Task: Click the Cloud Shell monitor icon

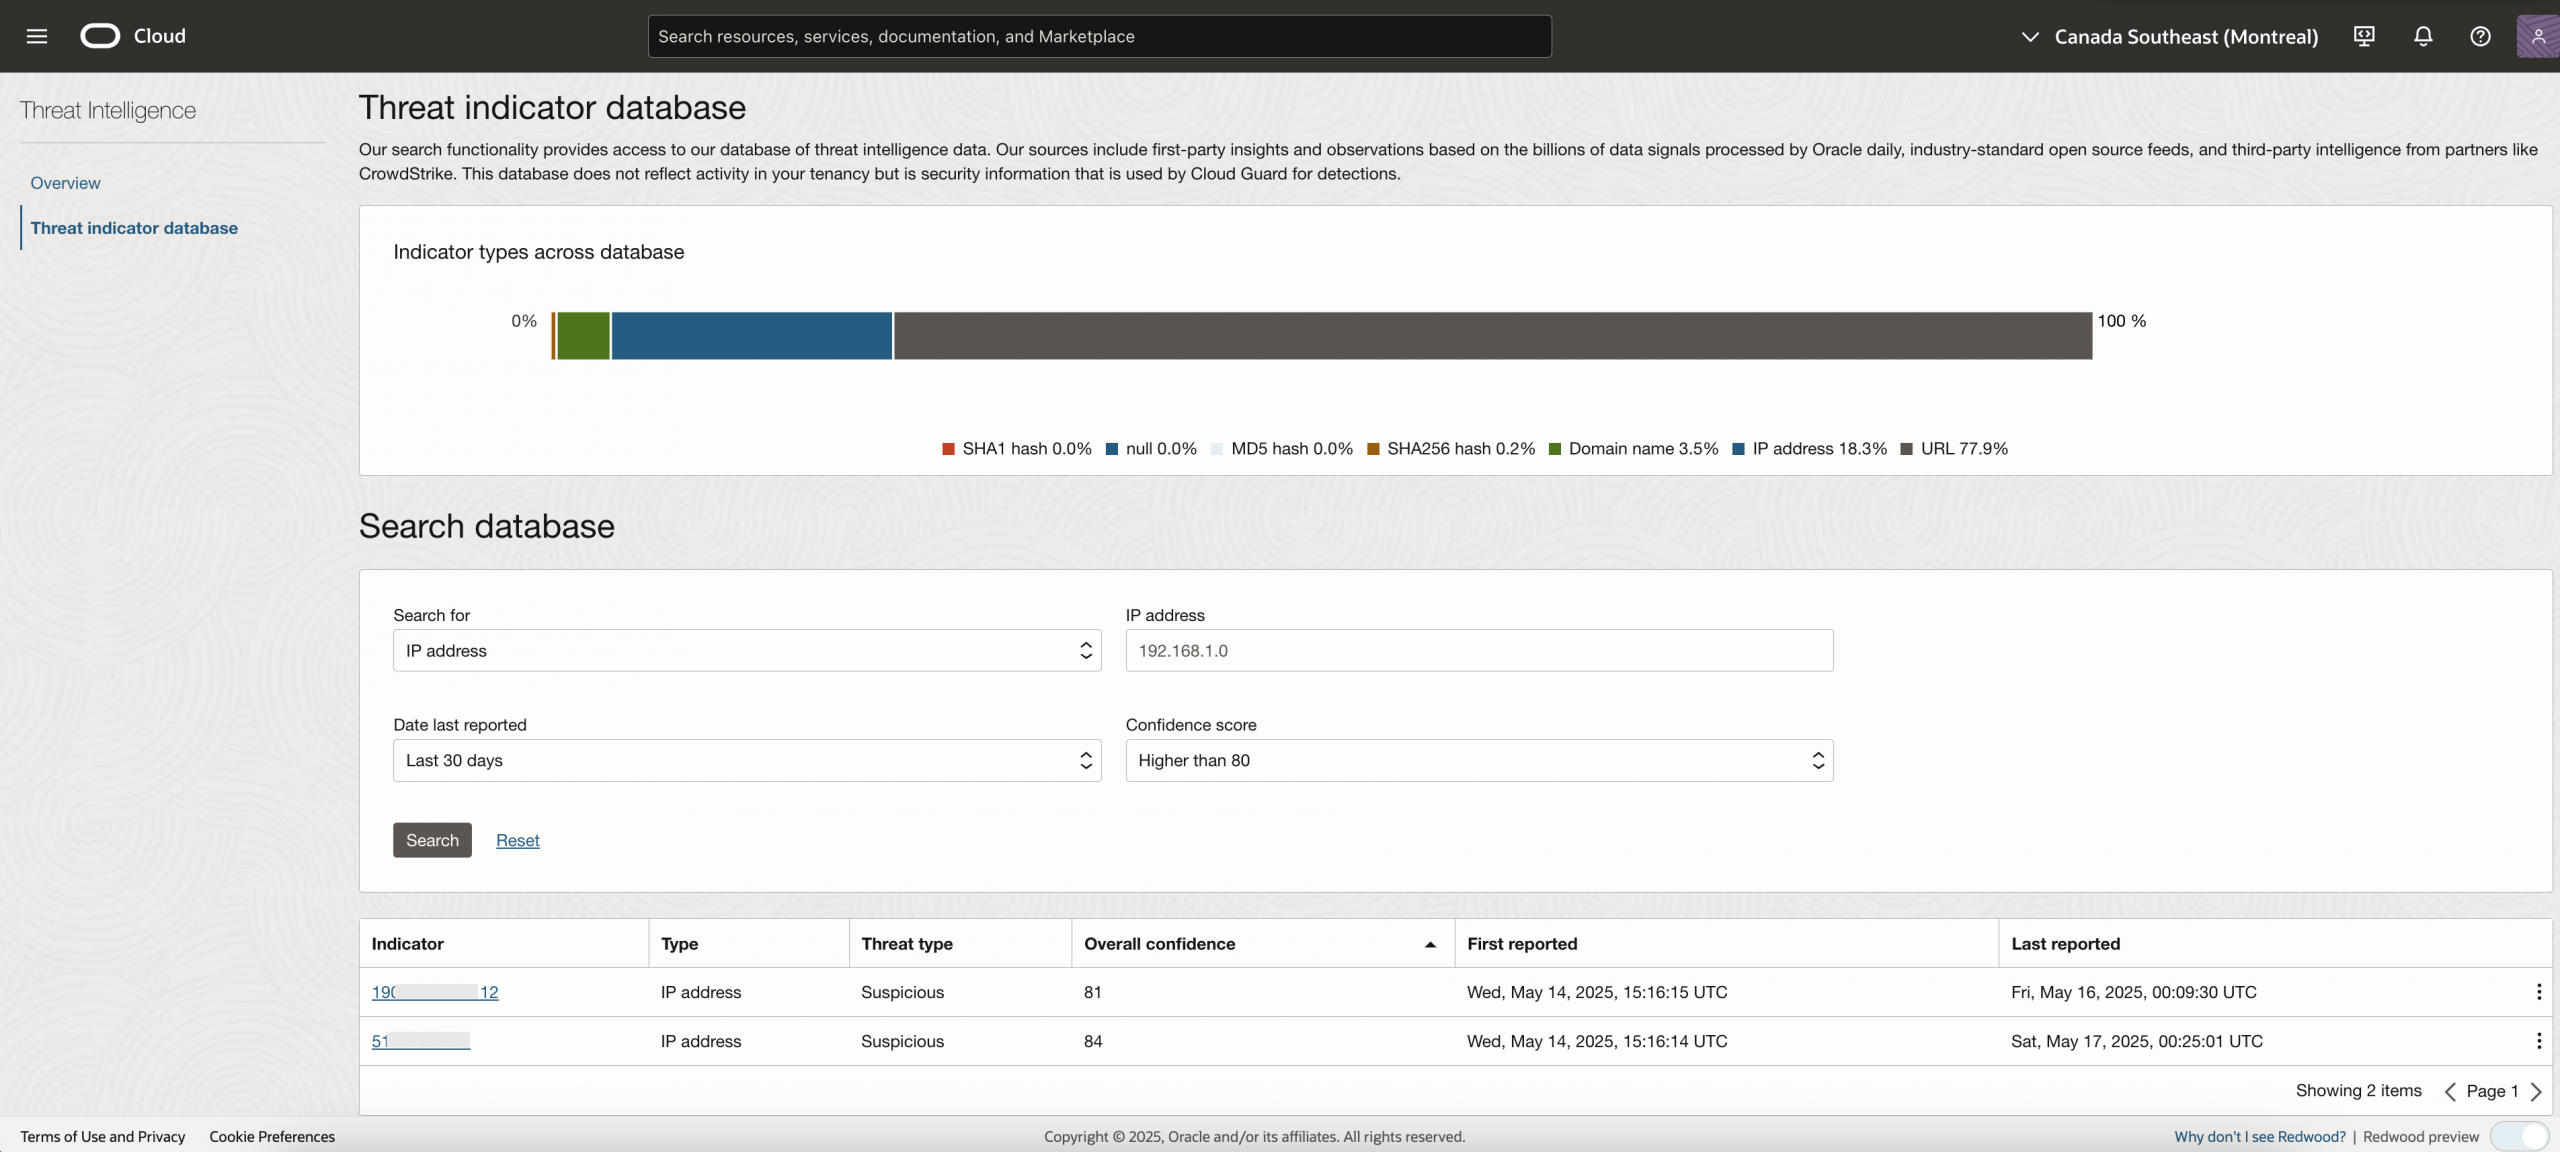Action: [2364, 36]
